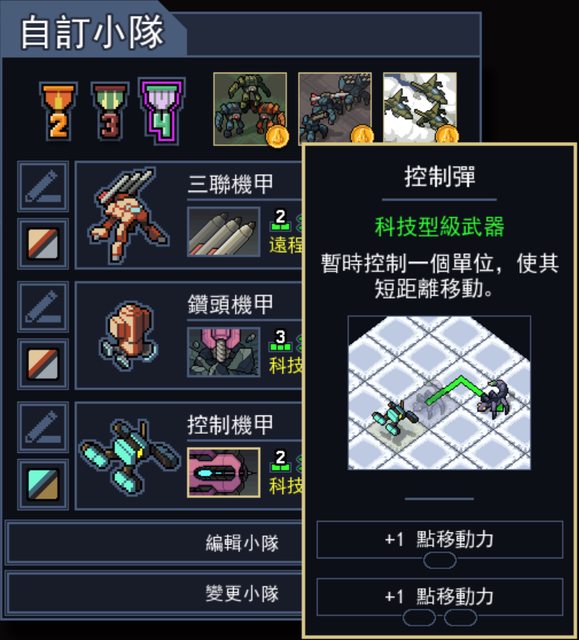Select the pink control shot weapon icon
Viewport: 579px width, 640px height.
click(224, 472)
